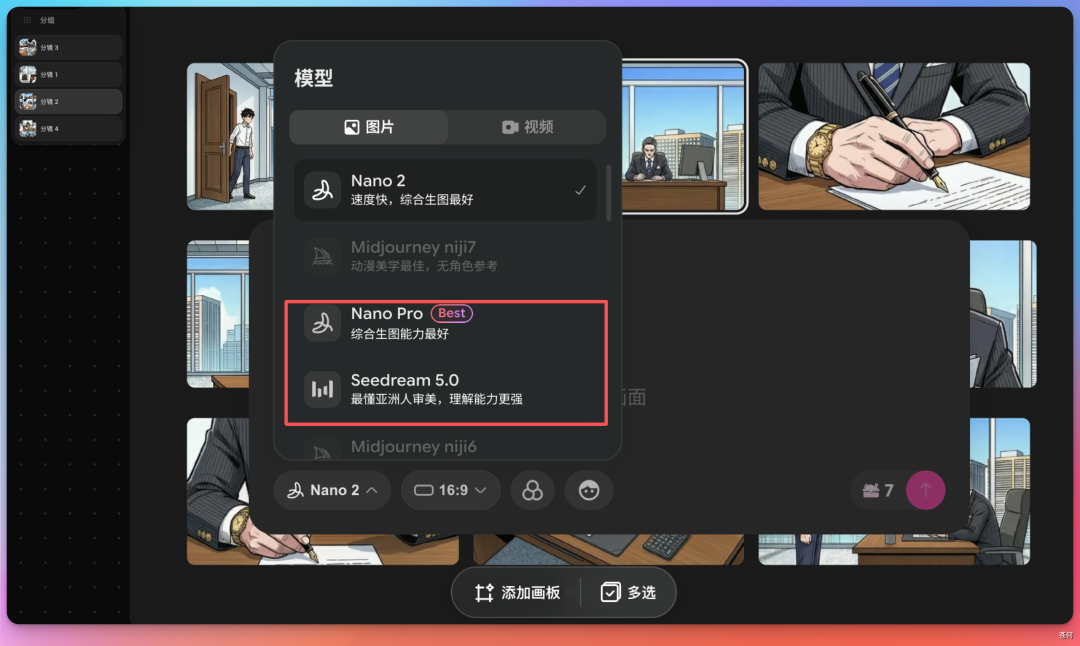Enable 多选 multi-select mode
Screen dimensions: 1080x646
point(629,592)
